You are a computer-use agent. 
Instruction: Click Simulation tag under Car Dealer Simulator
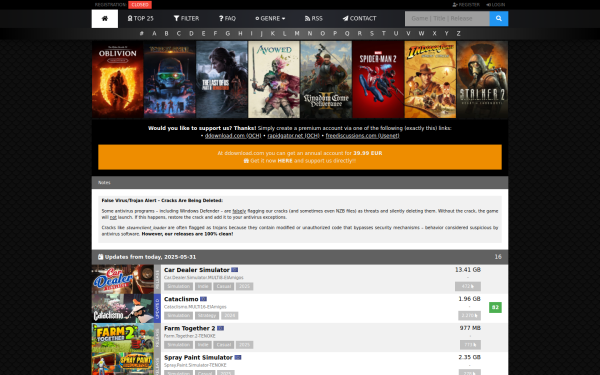point(178,287)
